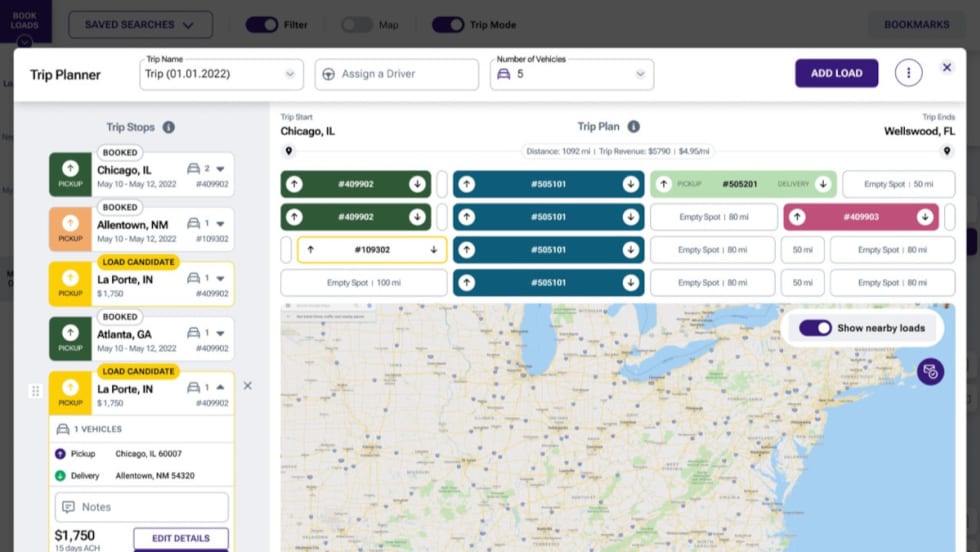
Task: Expand the Chicago, IL stop details
Action: click(220, 170)
